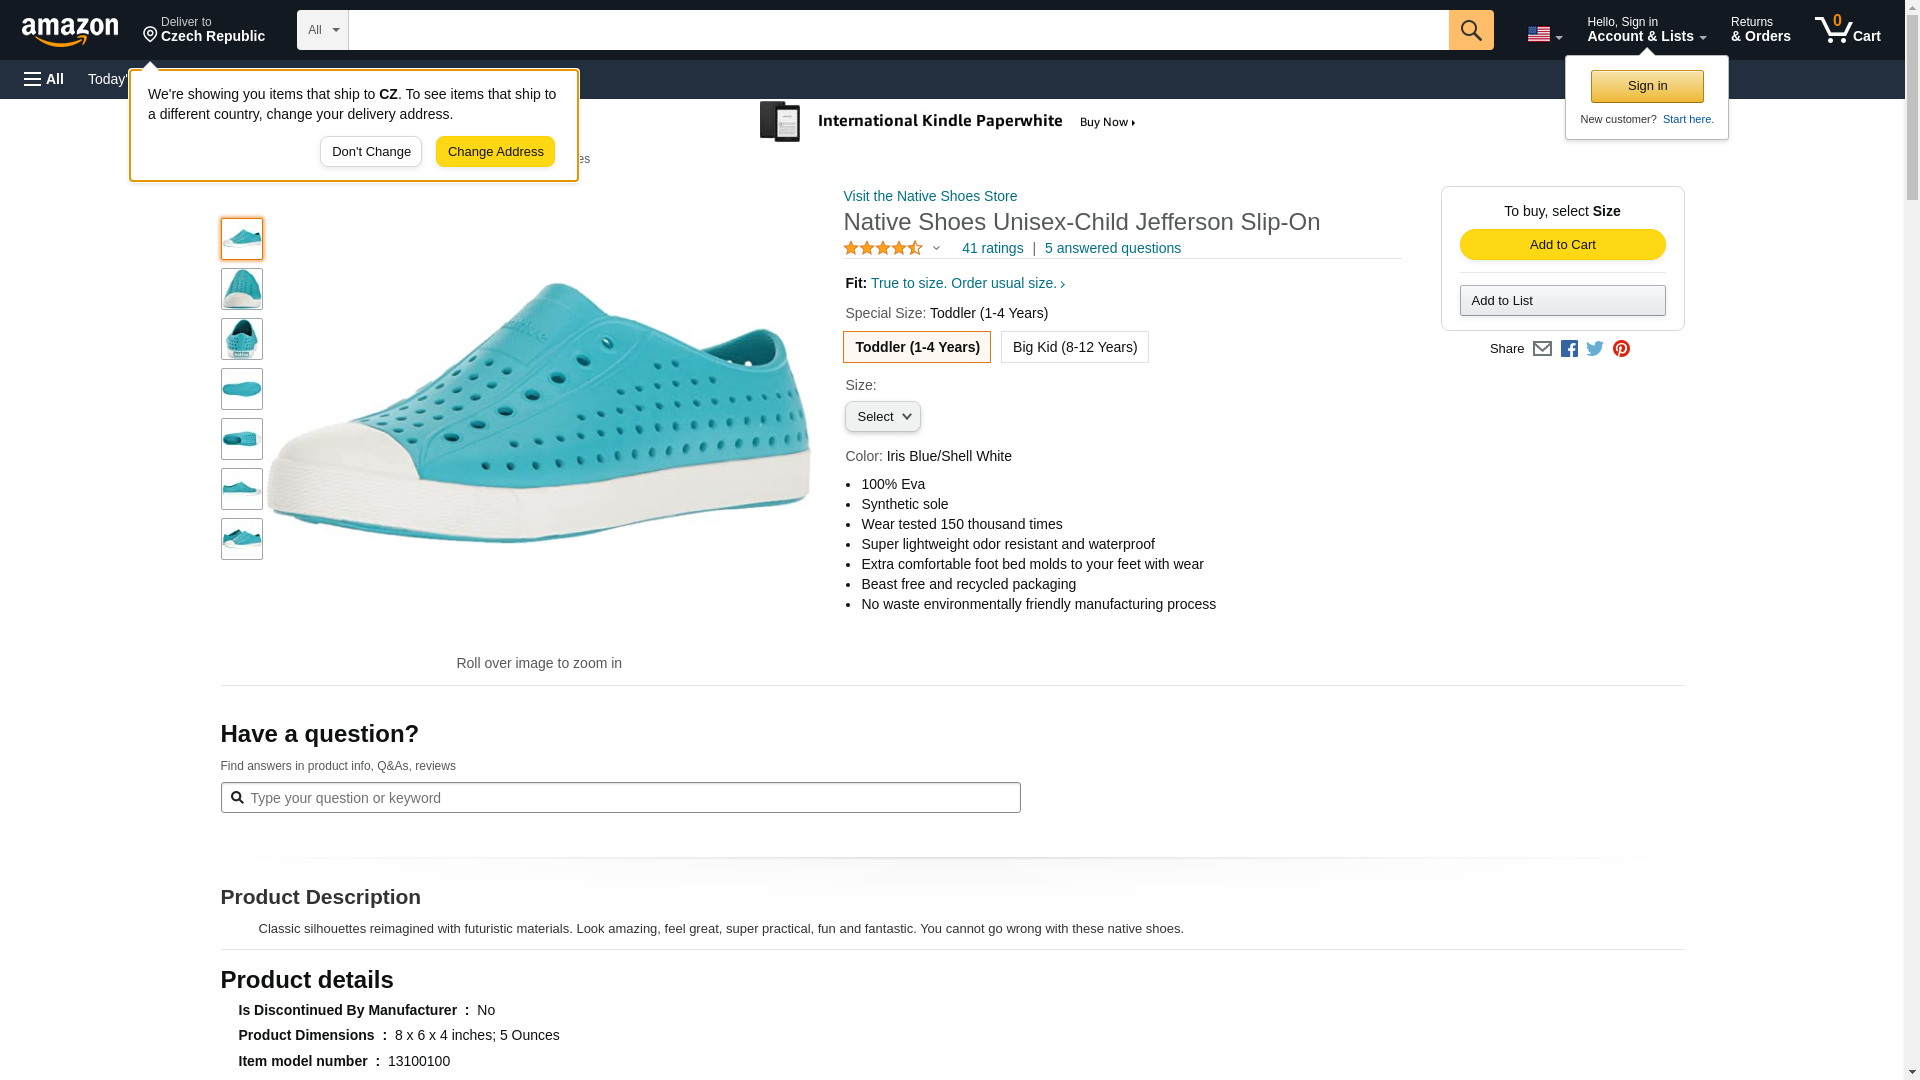Open the All hamburger menu
The width and height of the screenshot is (1920, 1080).
44,79
